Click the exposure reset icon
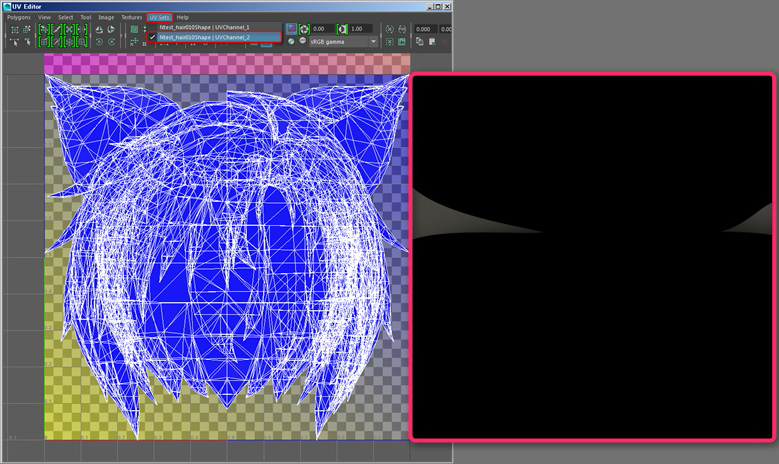Viewport: 779px width, 464px height. coord(304,29)
